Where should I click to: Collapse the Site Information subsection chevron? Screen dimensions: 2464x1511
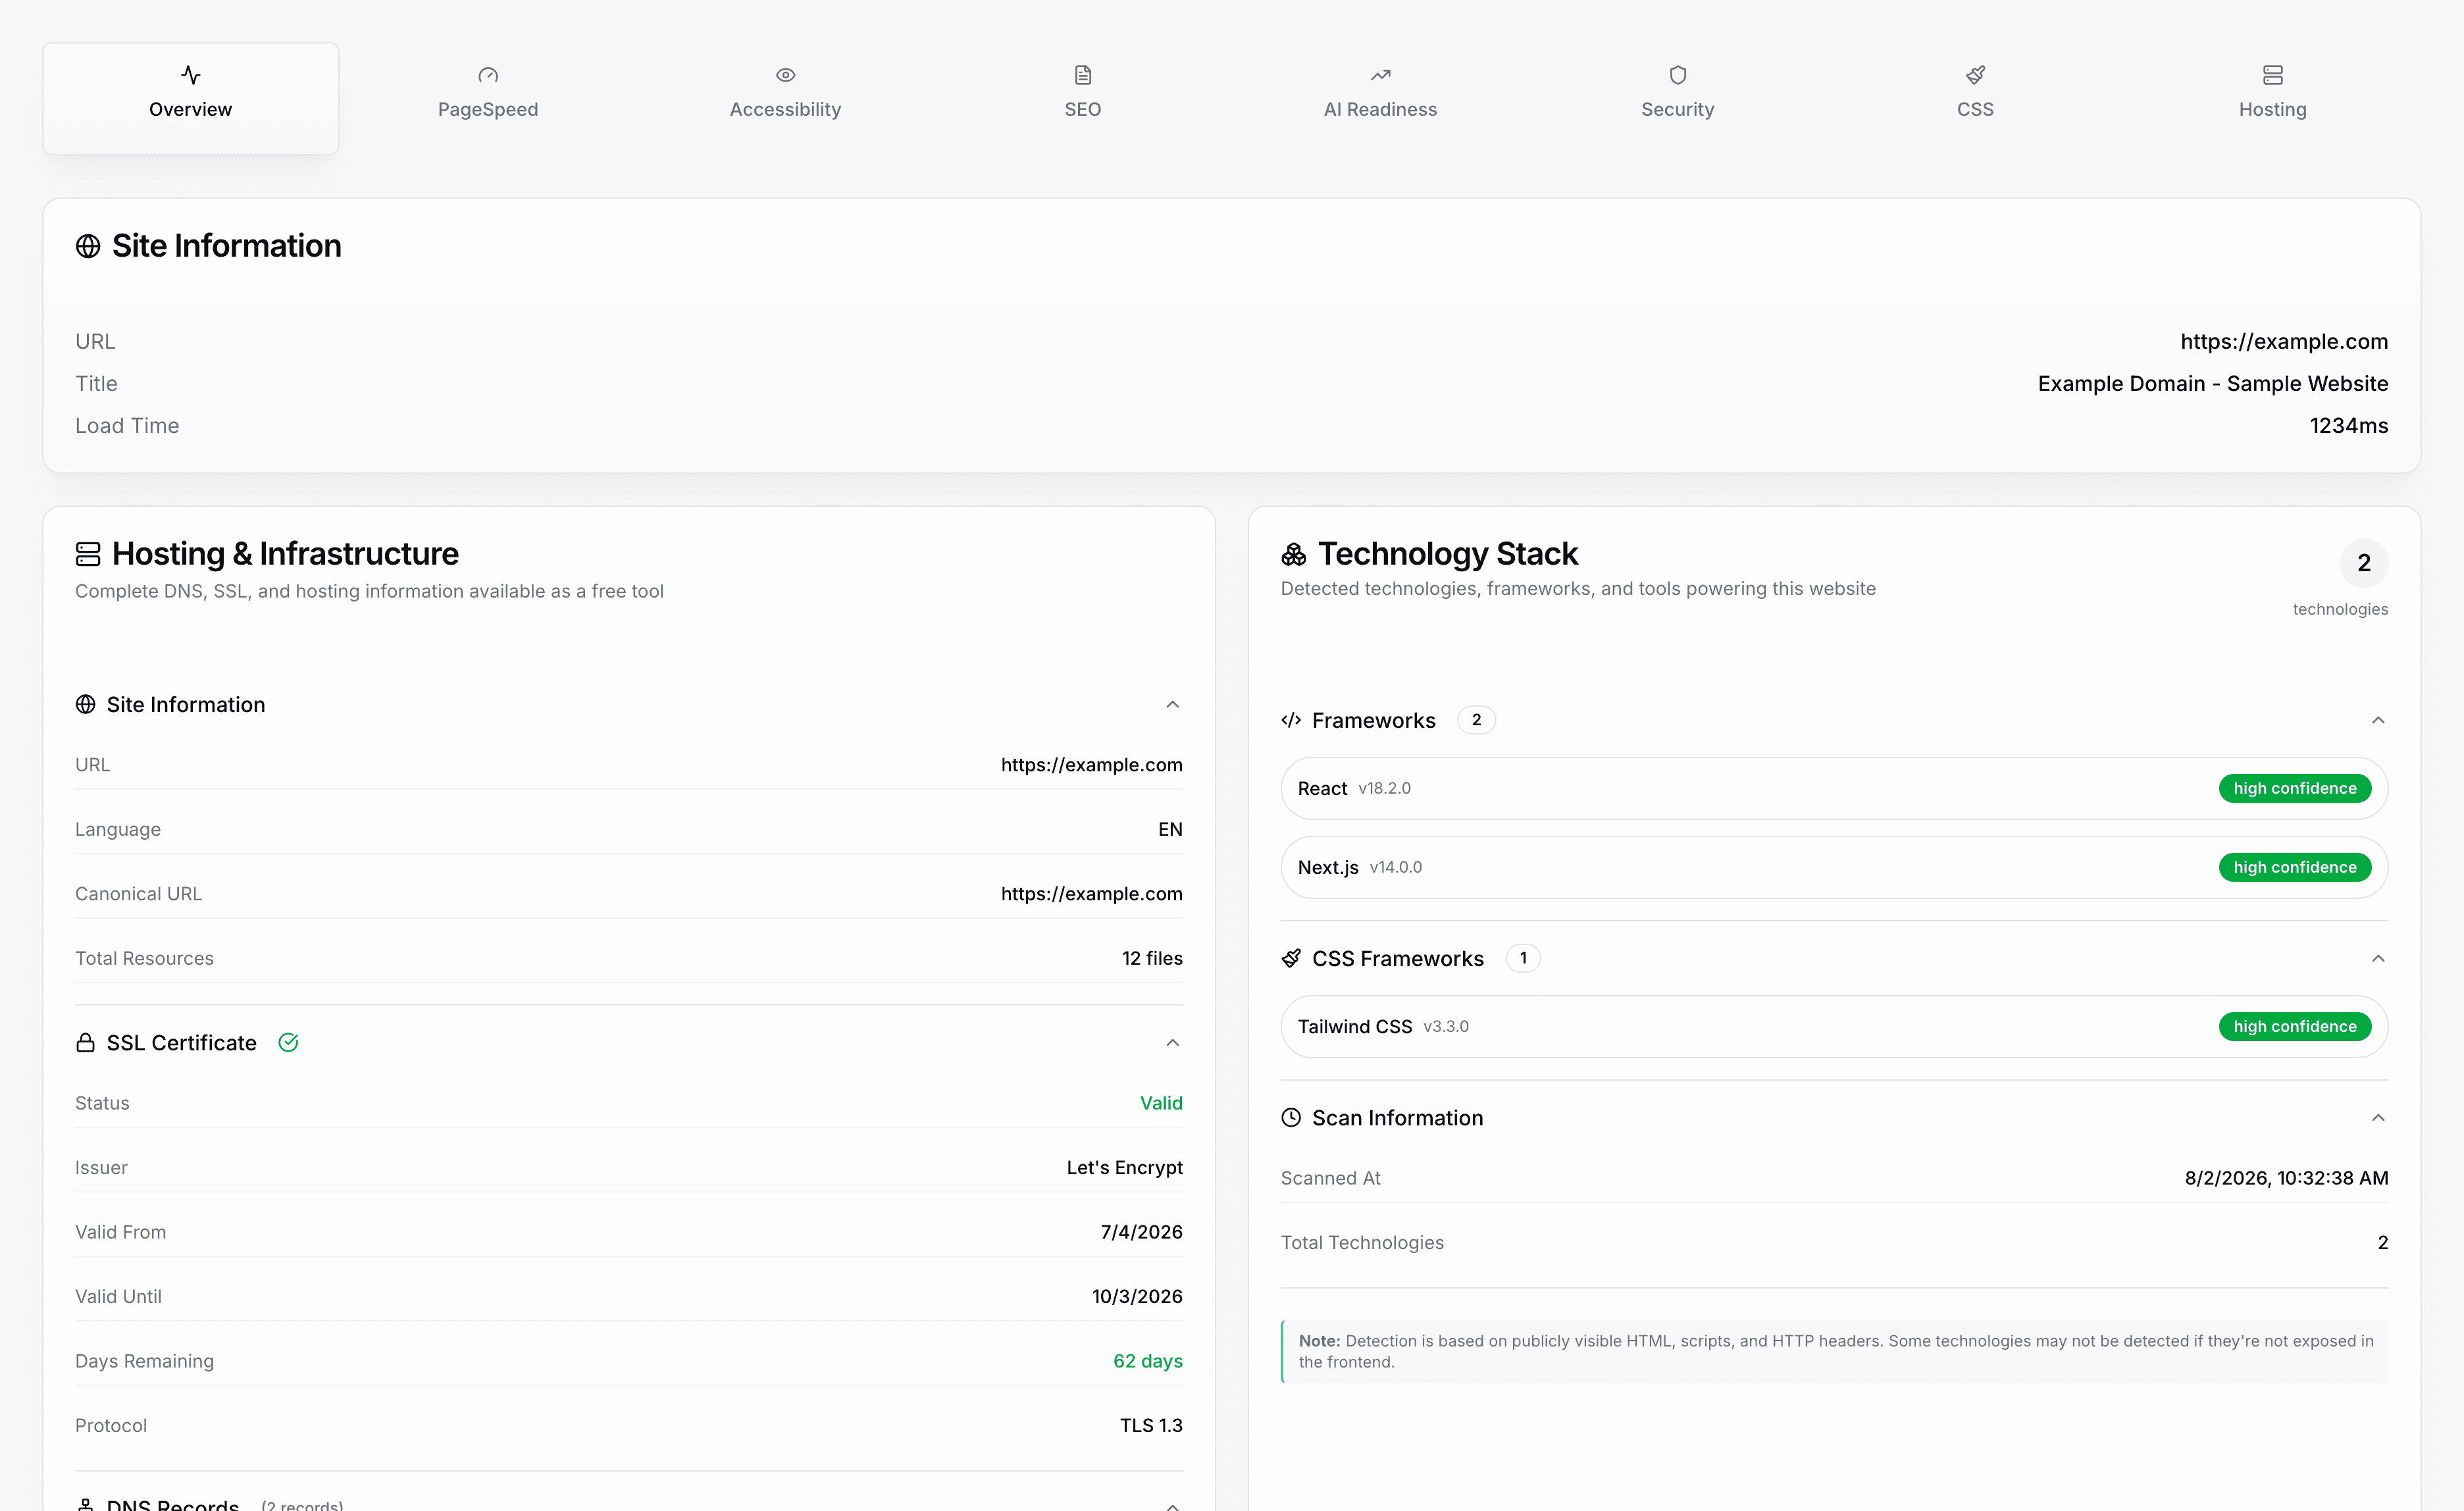click(1172, 704)
